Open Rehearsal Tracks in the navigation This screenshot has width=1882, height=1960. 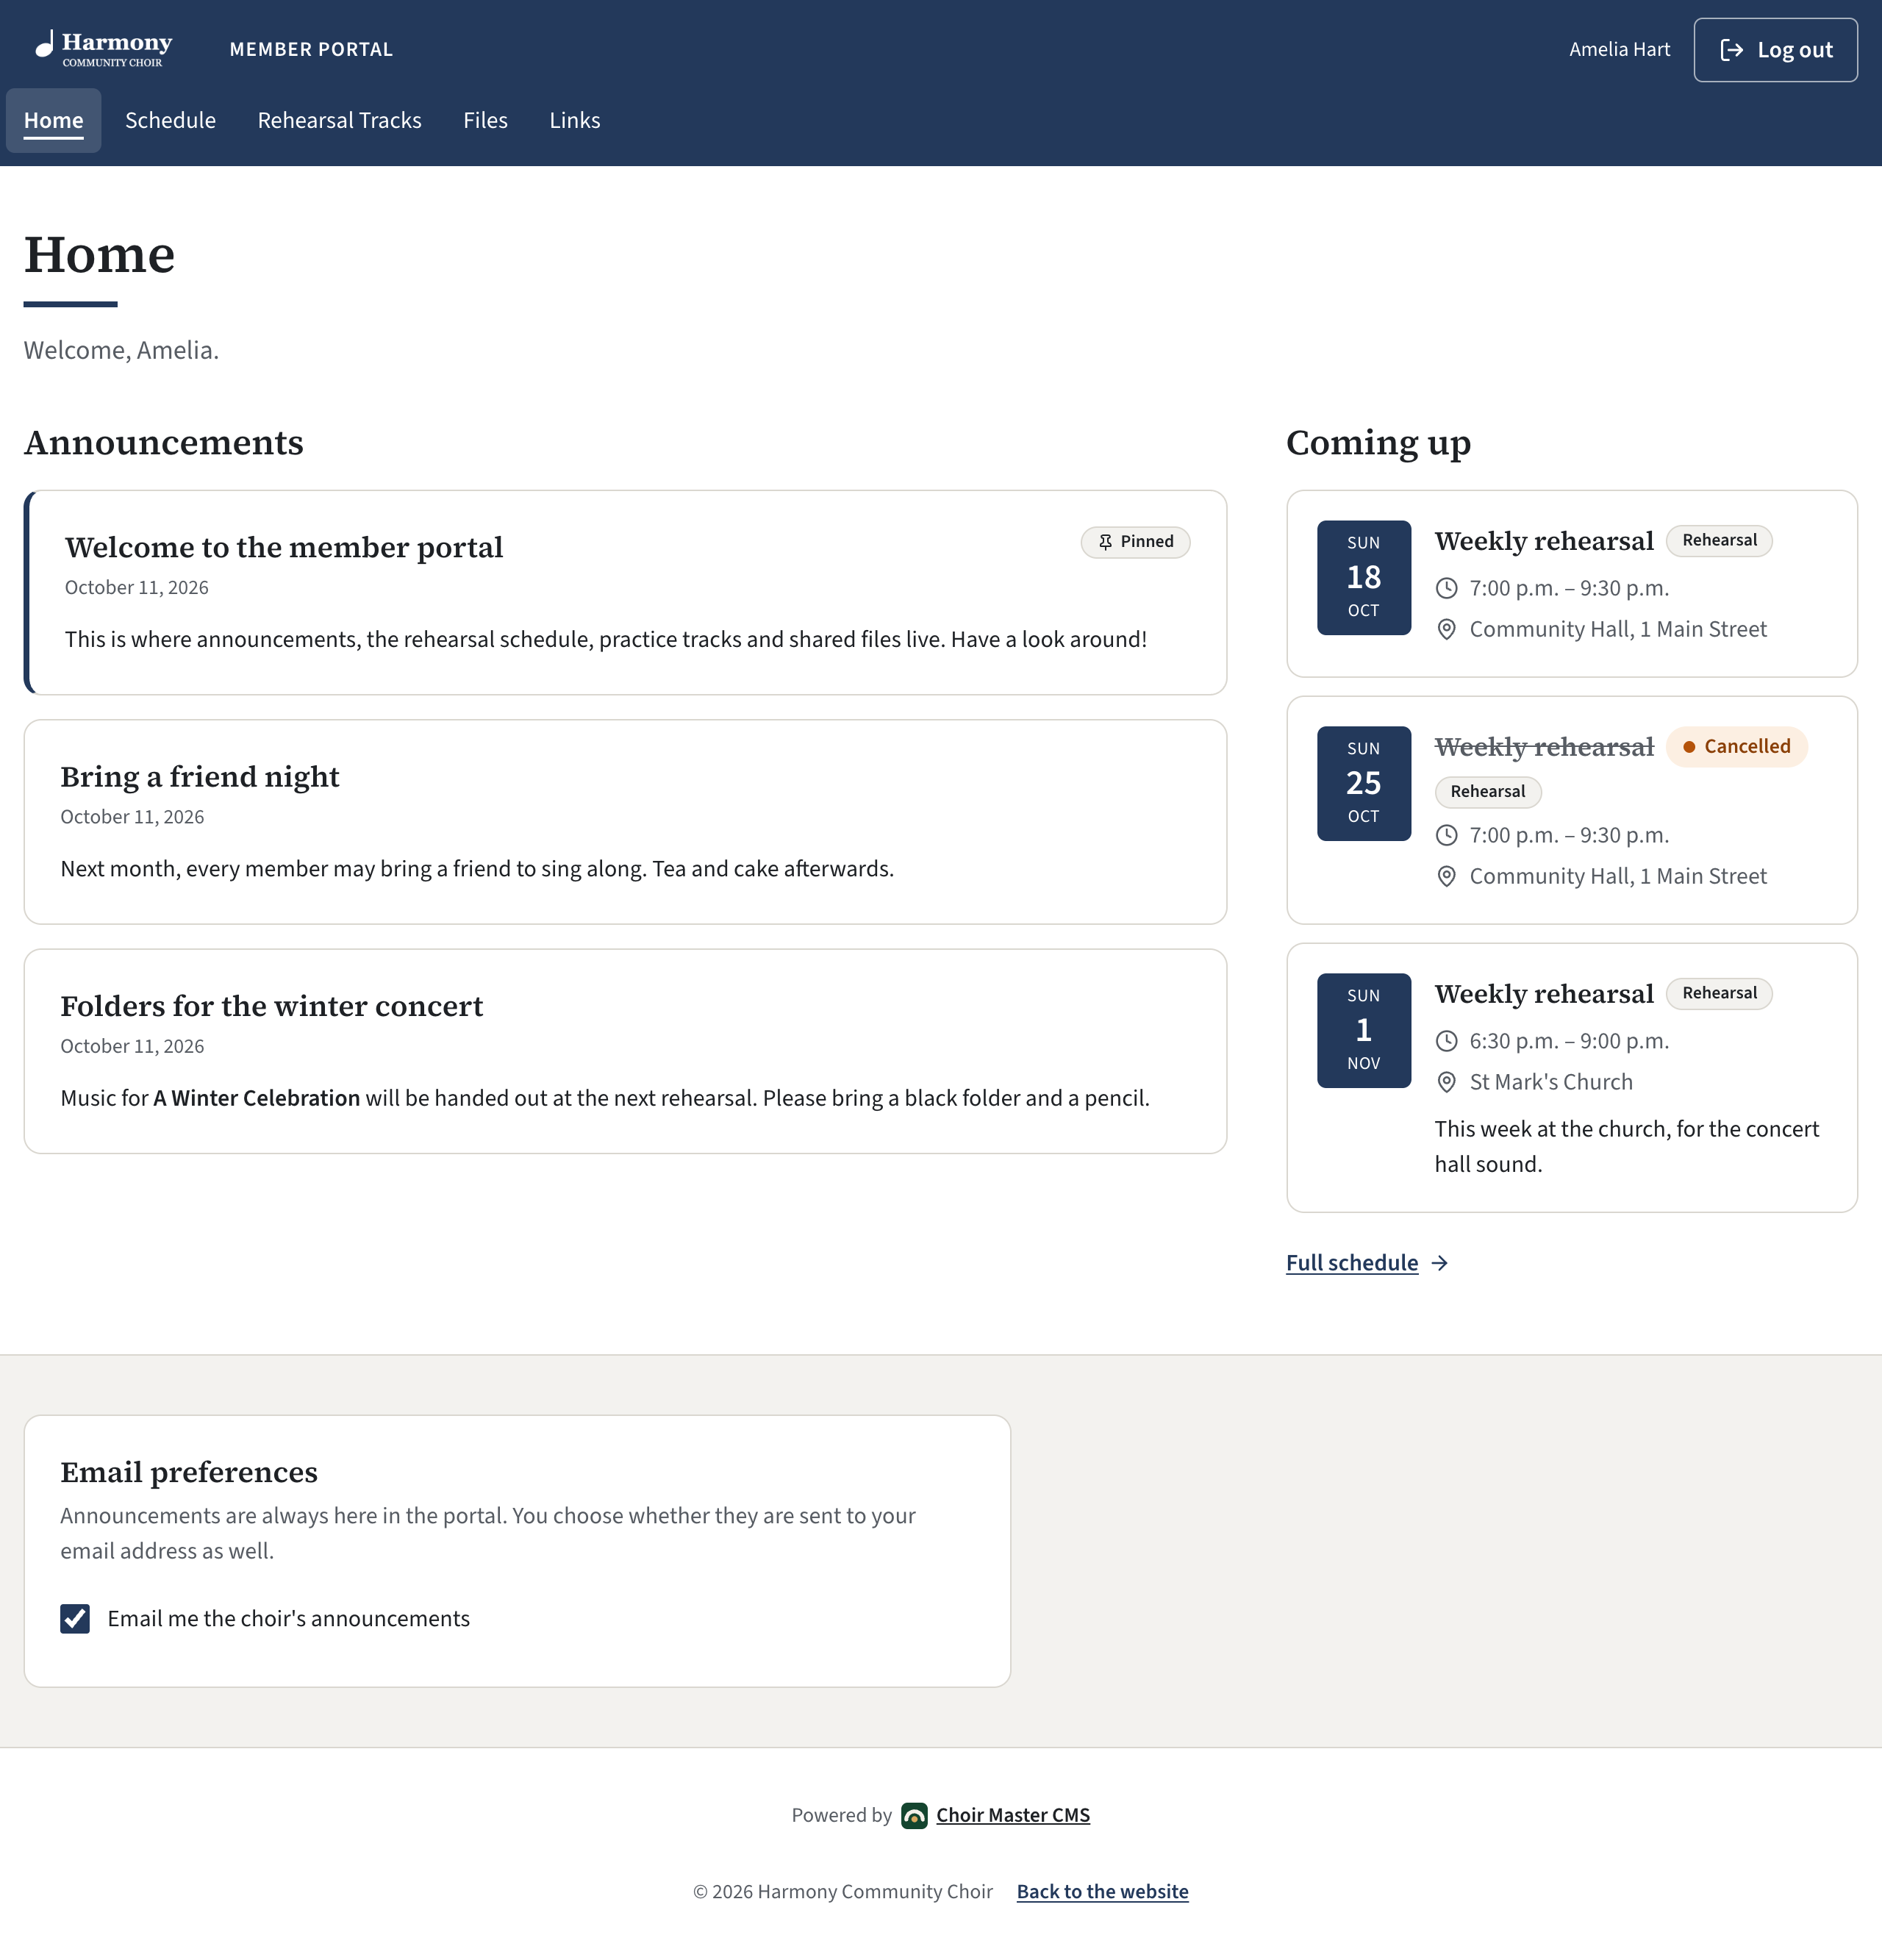(340, 120)
